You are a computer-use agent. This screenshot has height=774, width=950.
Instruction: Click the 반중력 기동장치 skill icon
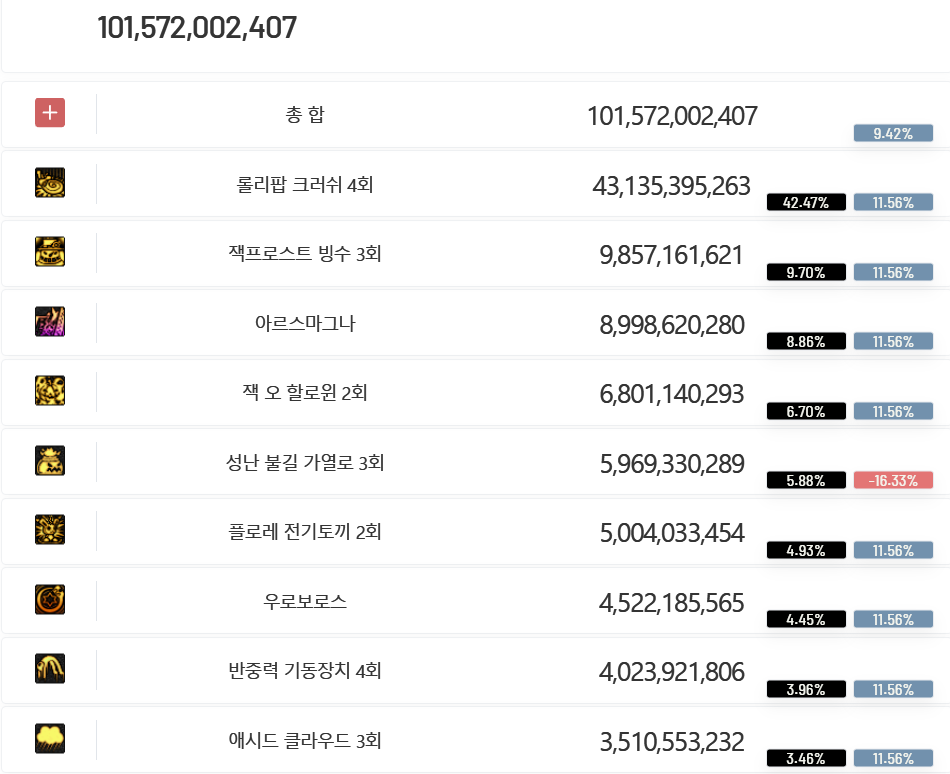(50, 669)
